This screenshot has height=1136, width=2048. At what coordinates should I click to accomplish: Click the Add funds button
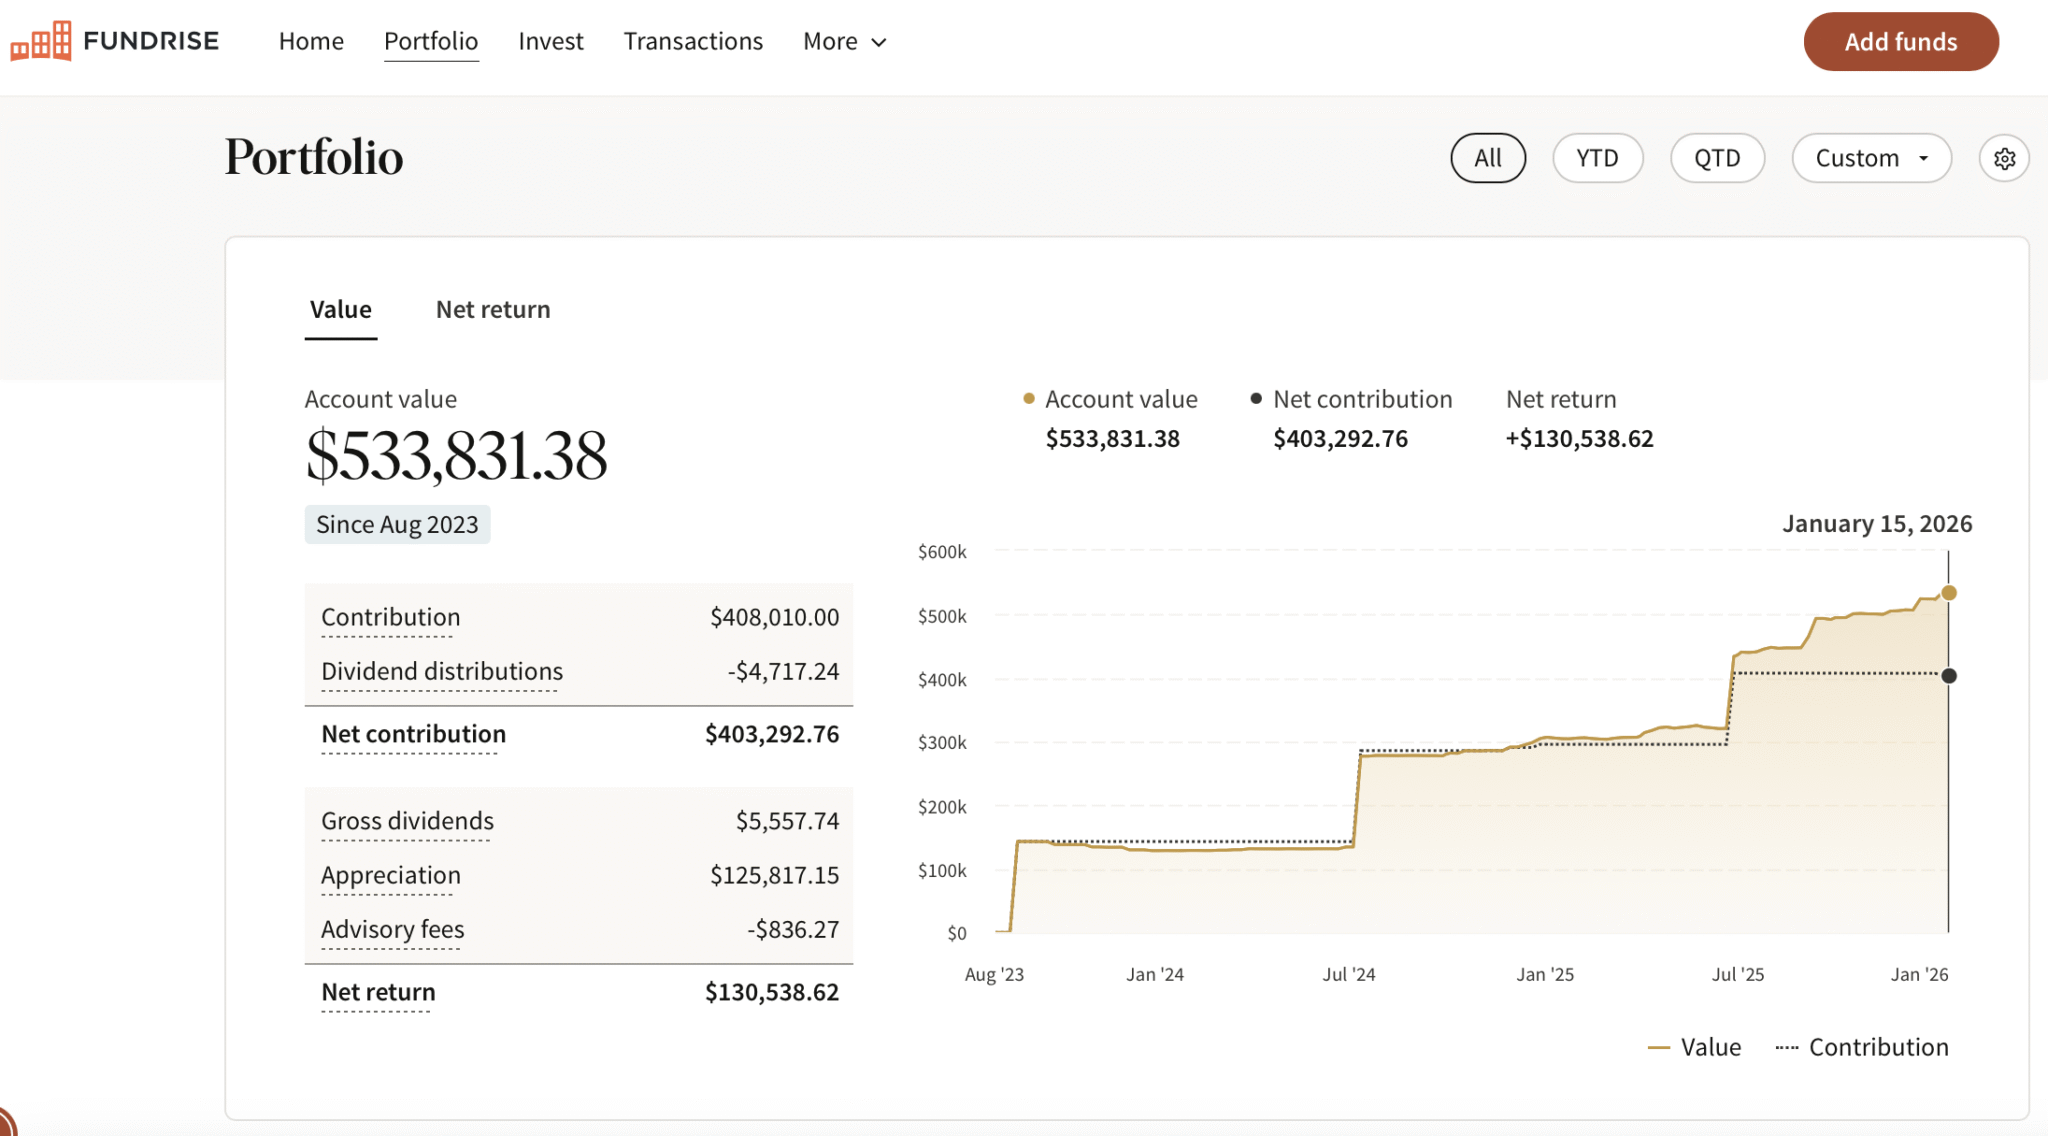tap(1900, 41)
